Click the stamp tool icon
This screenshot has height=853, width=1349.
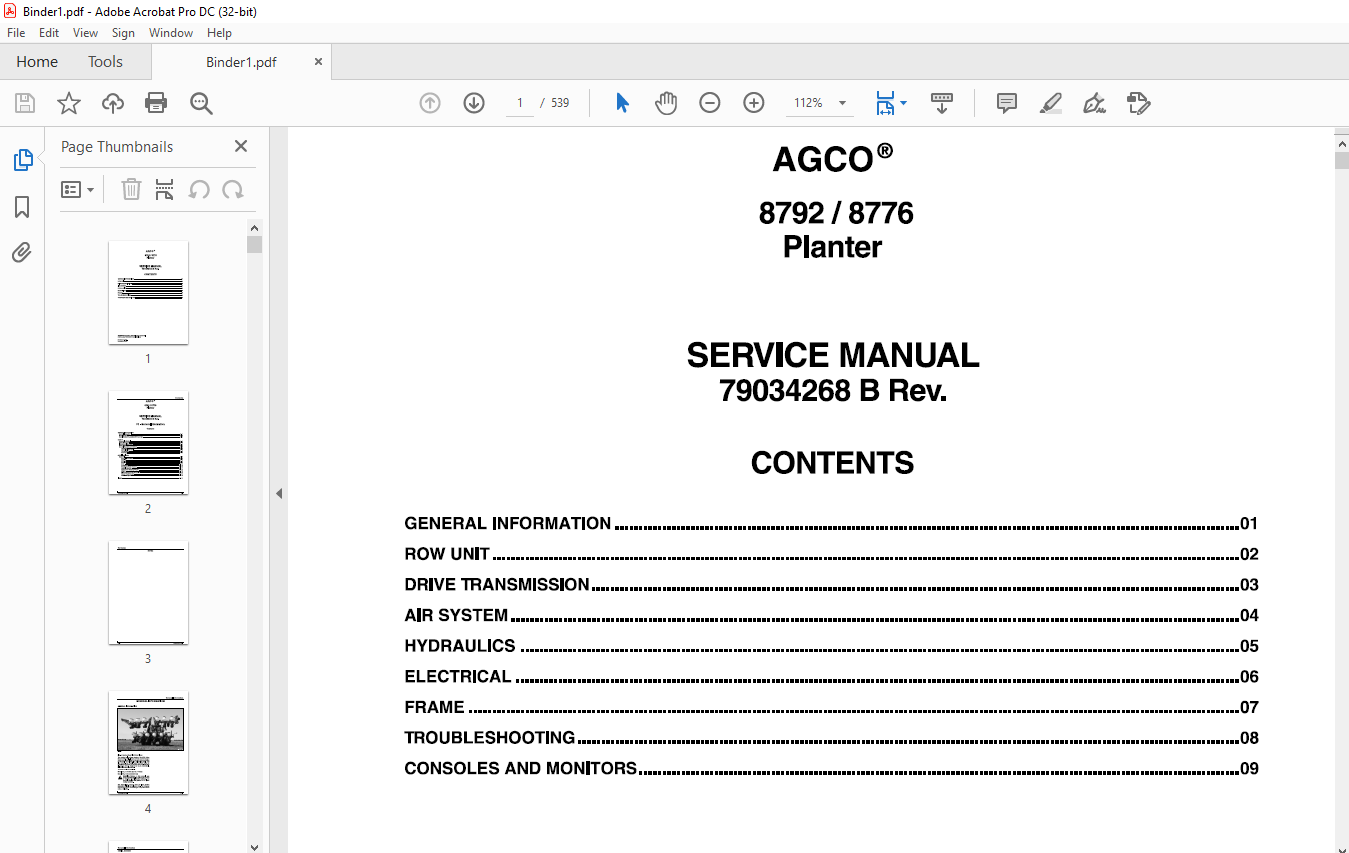pyautogui.click(x=1139, y=103)
